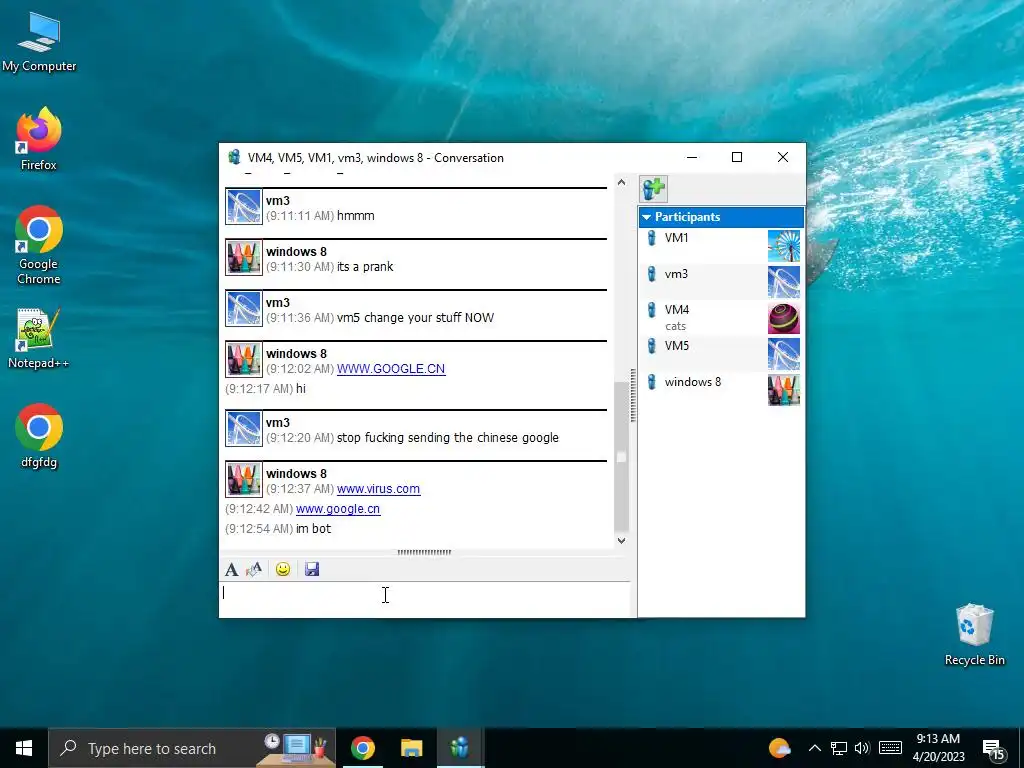Select the dfgfdg Chrome shortcut
This screenshot has width=1024, height=768.
click(39, 436)
